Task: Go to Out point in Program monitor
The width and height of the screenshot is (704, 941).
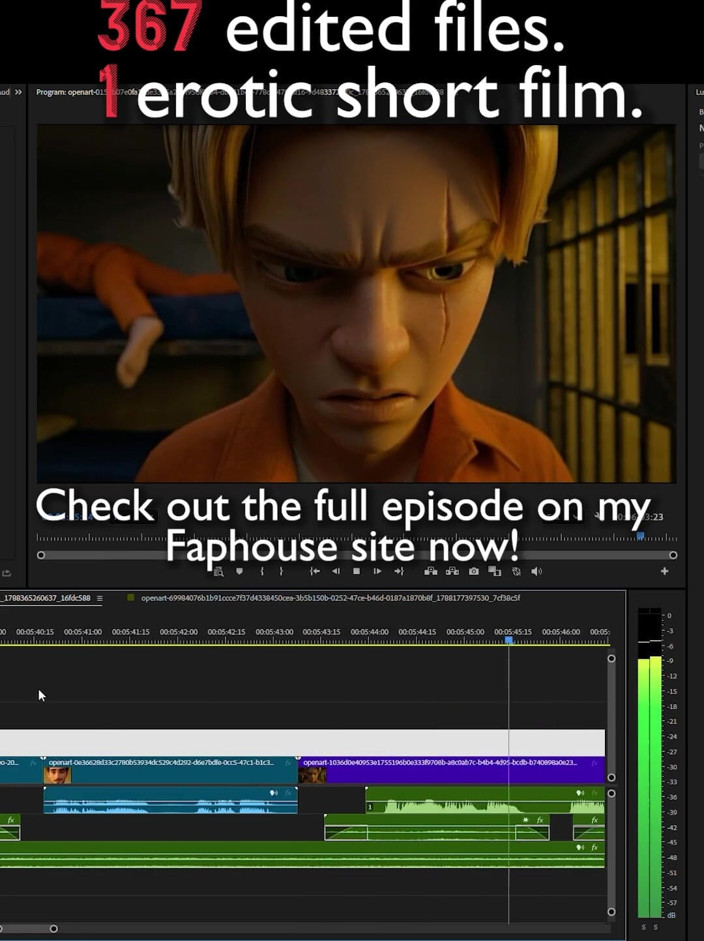Action: click(x=399, y=571)
